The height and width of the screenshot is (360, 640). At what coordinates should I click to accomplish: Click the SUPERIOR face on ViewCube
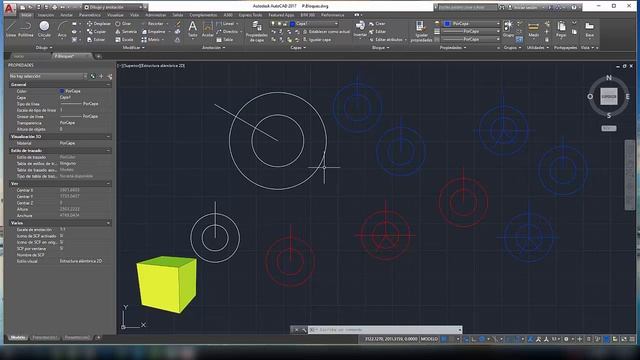pyautogui.click(x=609, y=96)
